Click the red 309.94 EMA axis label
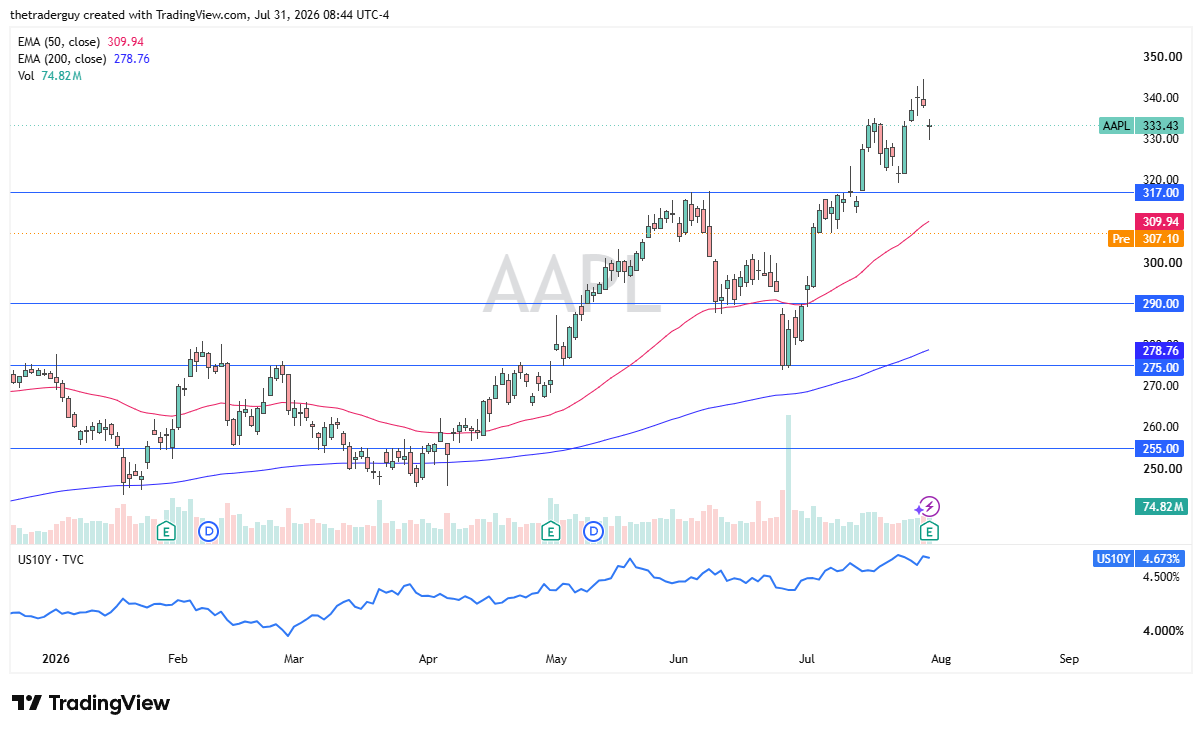This screenshot has height=733, width=1202. pyautogui.click(x=1161, y=221)
